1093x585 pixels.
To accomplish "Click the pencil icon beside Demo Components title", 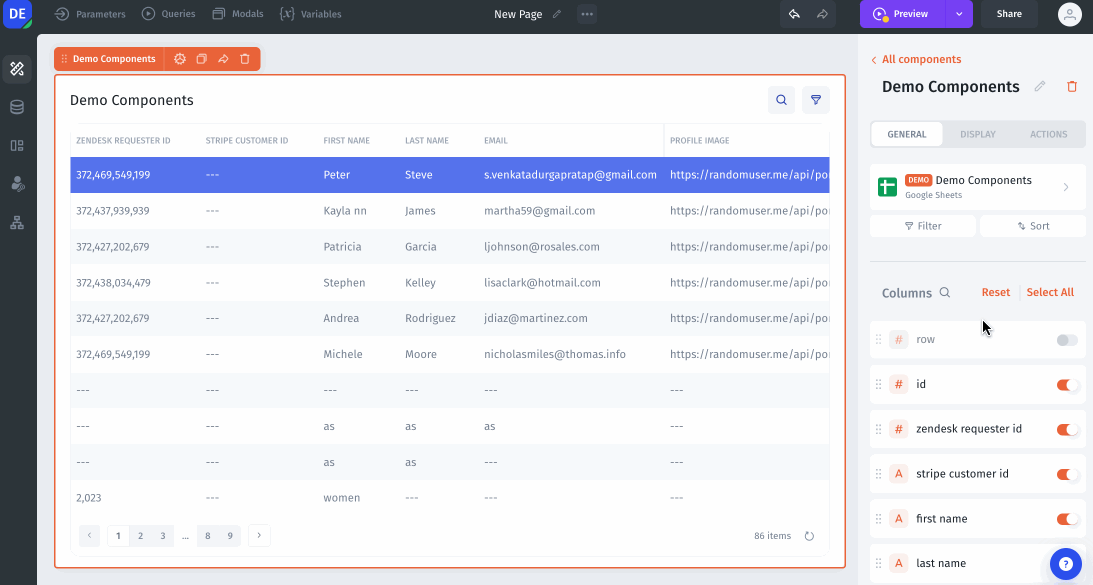I will 1040,87.
